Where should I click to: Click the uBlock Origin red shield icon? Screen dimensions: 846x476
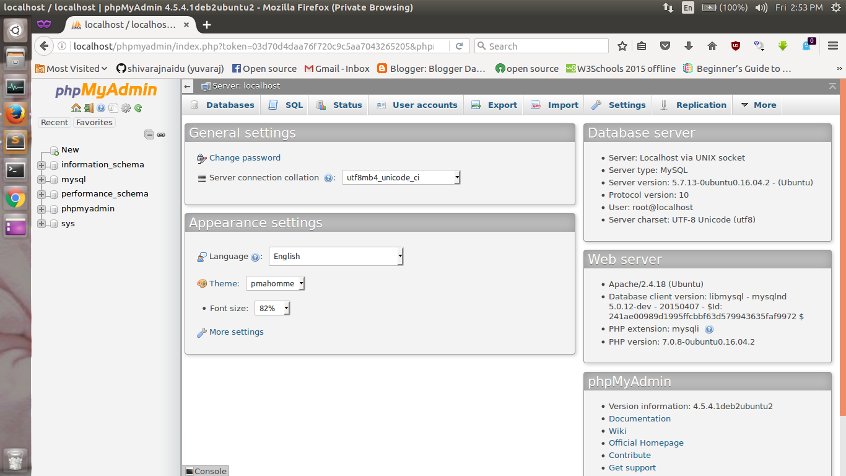[x=735, y=46]
